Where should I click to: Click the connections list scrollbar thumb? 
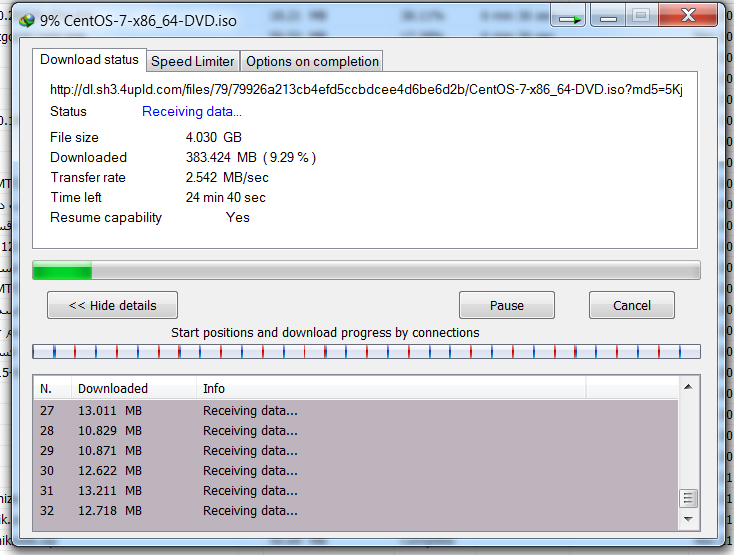pyautogui.click(x=688, y=498)
